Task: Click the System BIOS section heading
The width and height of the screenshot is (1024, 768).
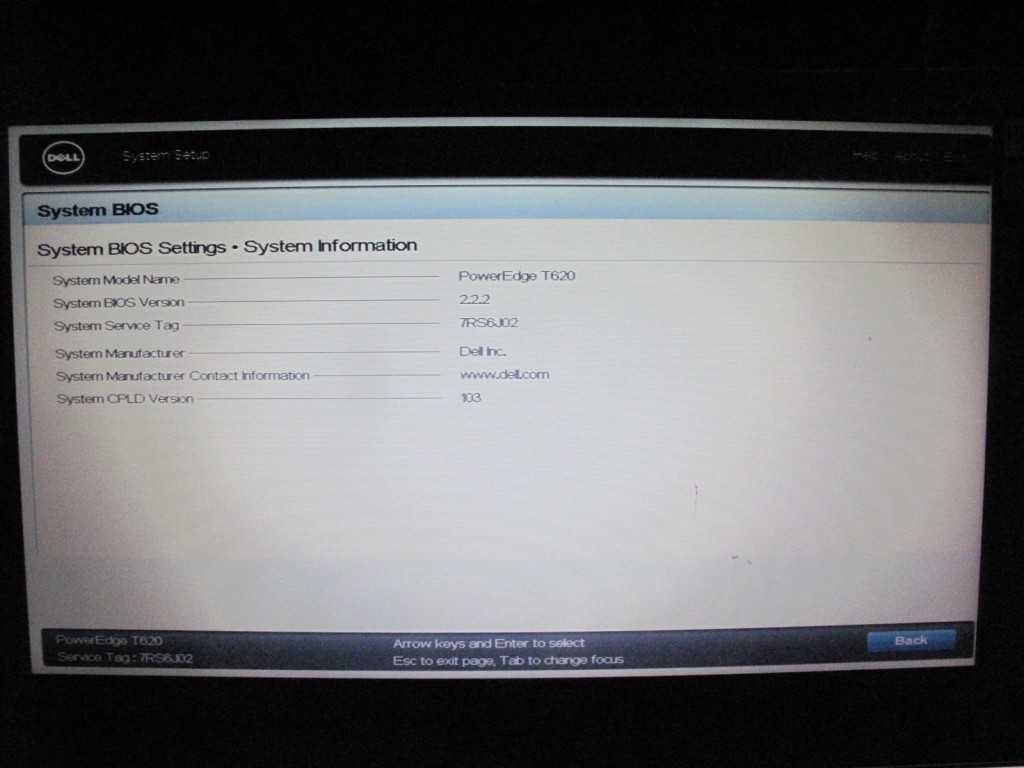Action: point(98,210)
